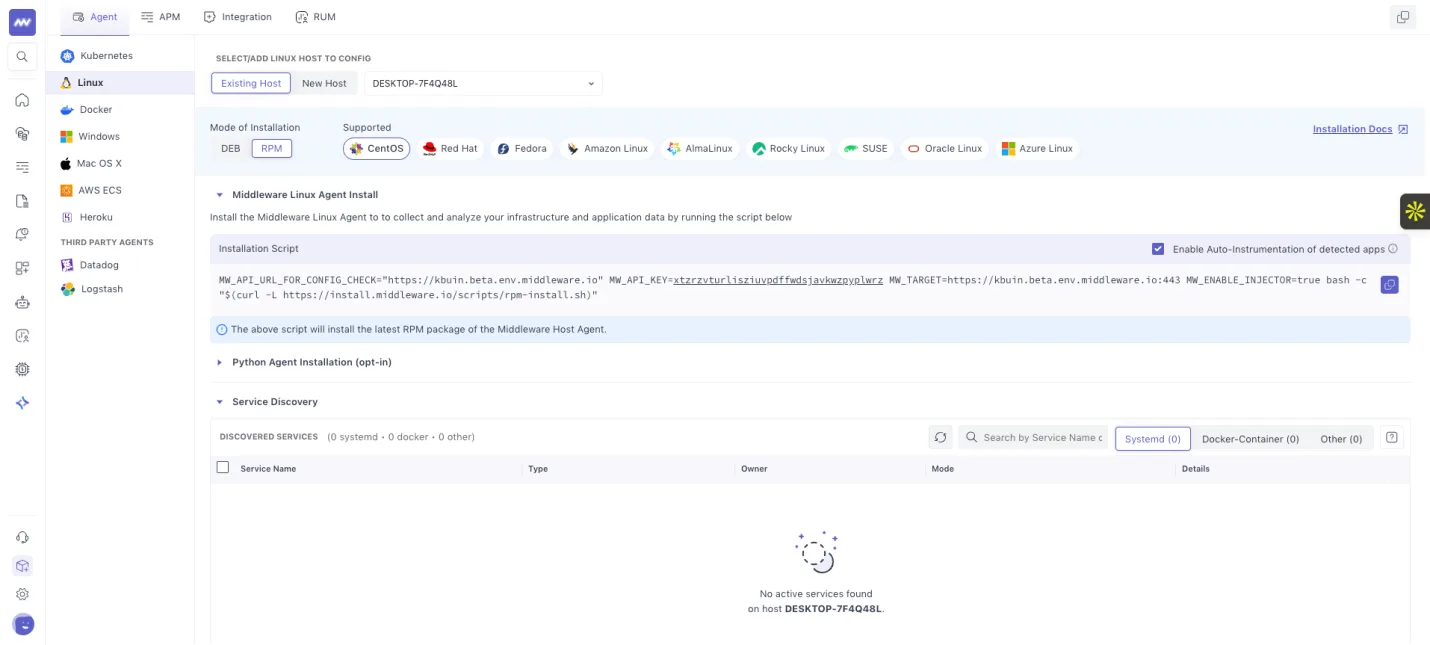
Task: Click the info icon beside Enable Auto-Instrumentation
Action: click(1393, 249)
